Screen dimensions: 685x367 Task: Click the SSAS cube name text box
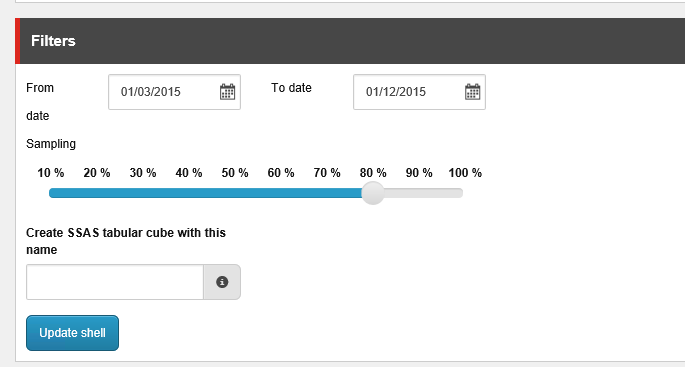point(115,282)
